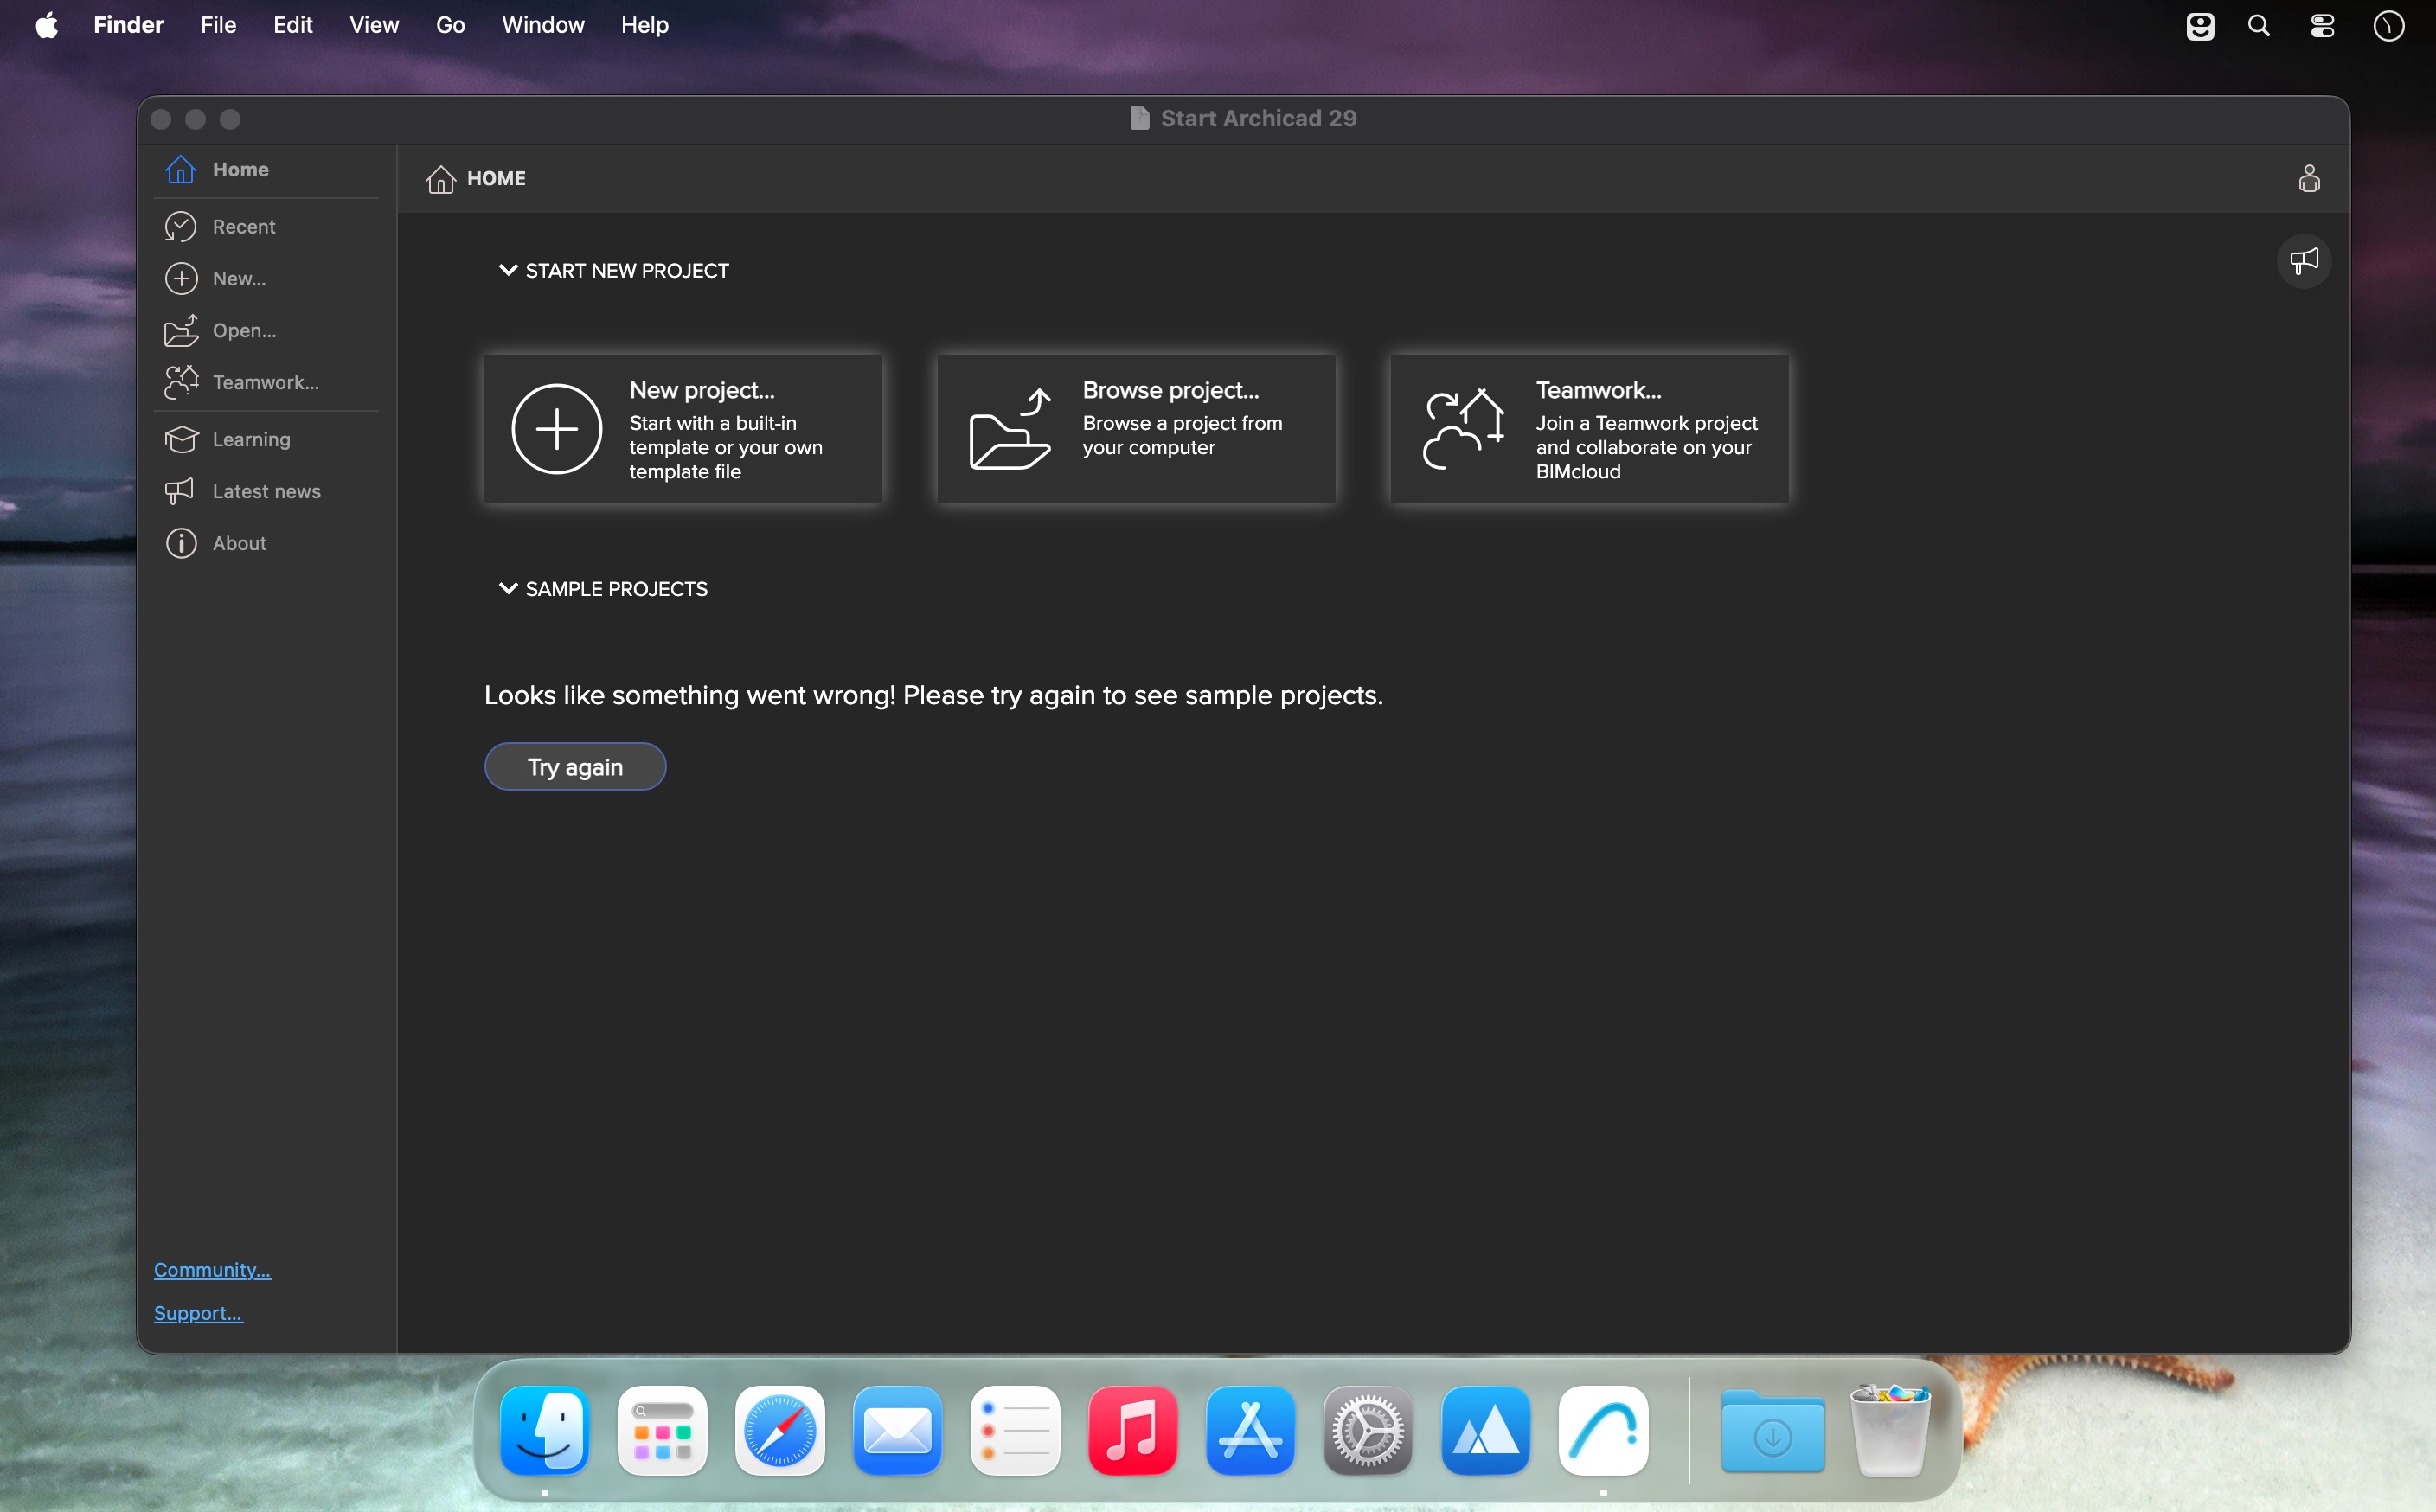Open the Support... link
The image size is (2436, 1512).
click(x=198, y=1314)
